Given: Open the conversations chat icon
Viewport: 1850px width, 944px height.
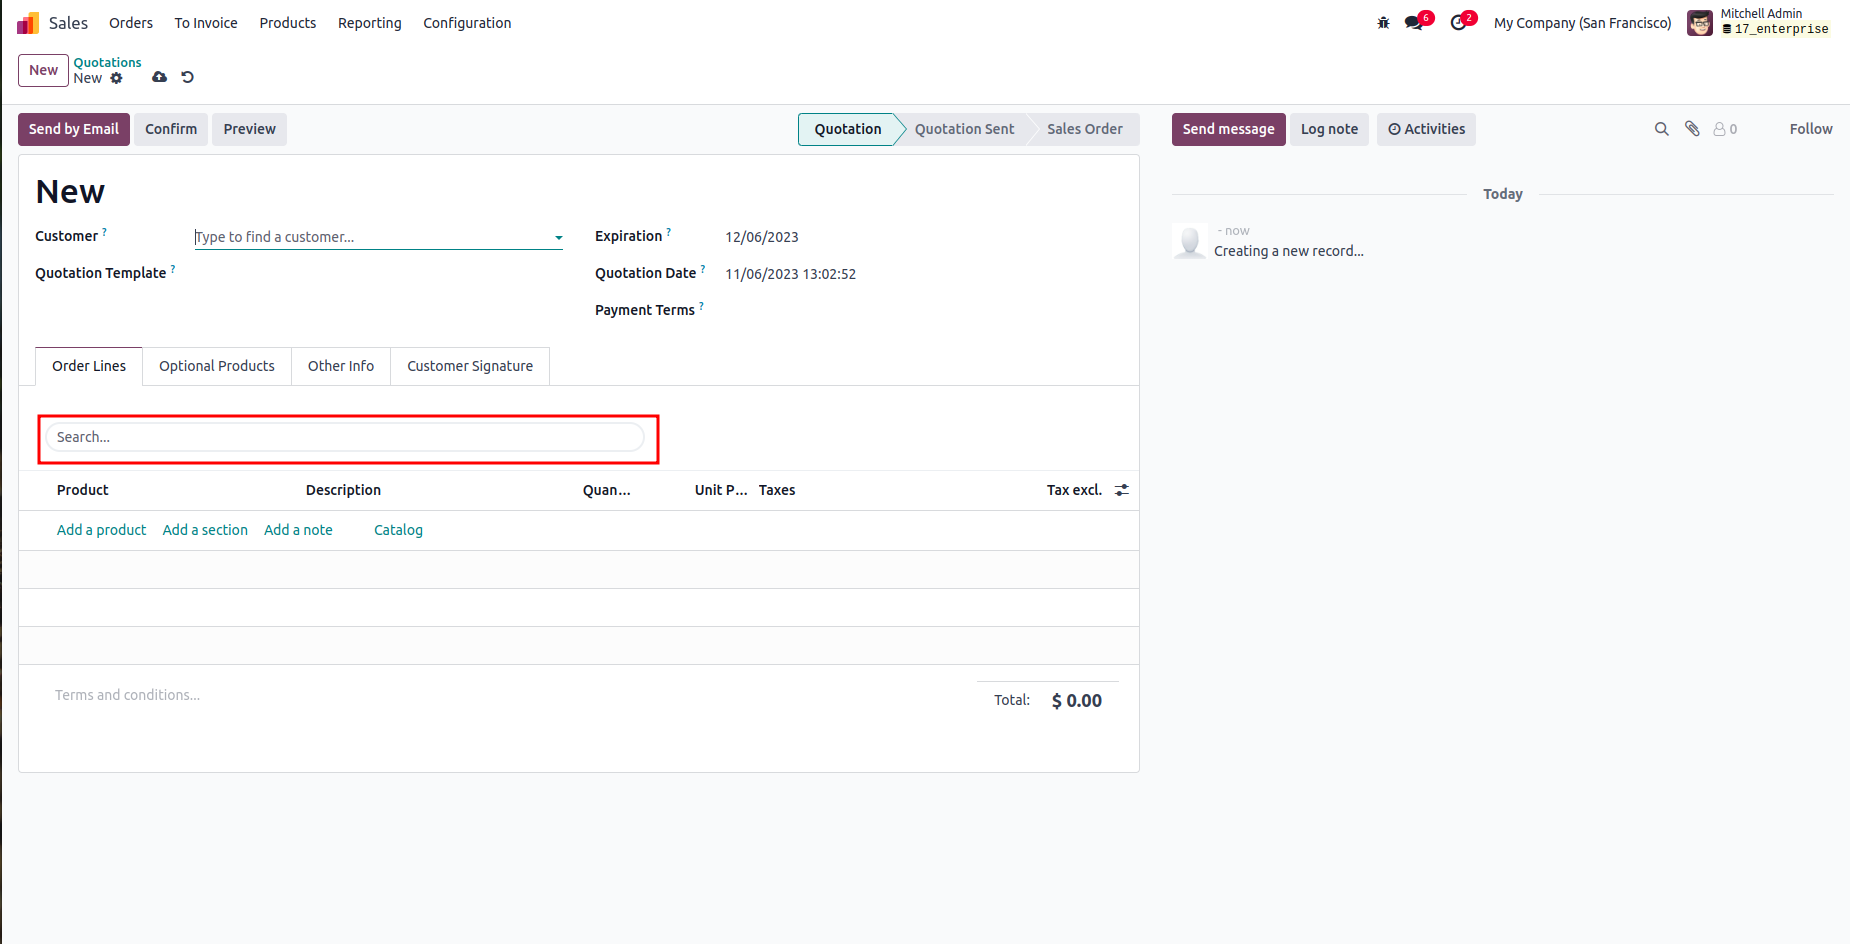Looking at the screenshot, I should [x=1414, y=23].
